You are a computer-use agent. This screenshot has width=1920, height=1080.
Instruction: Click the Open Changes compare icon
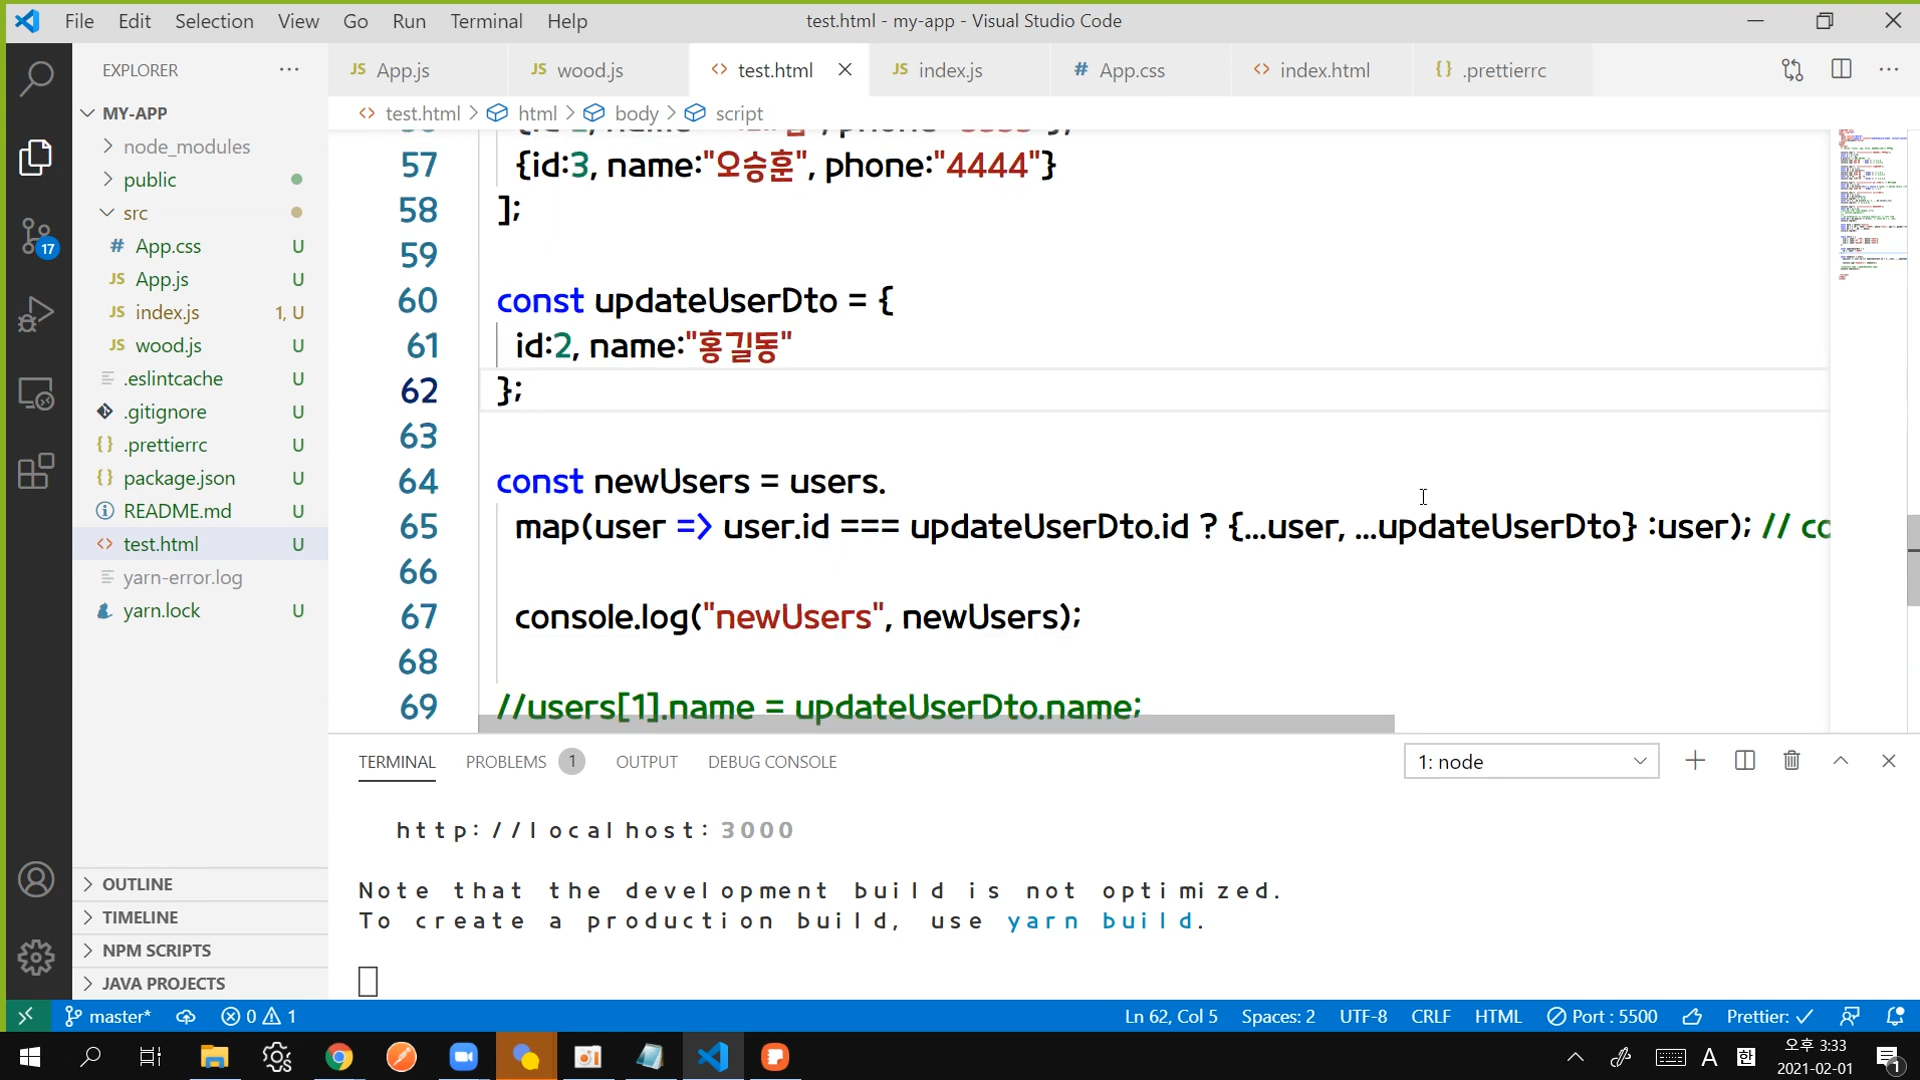click(x=1792, y=70)
